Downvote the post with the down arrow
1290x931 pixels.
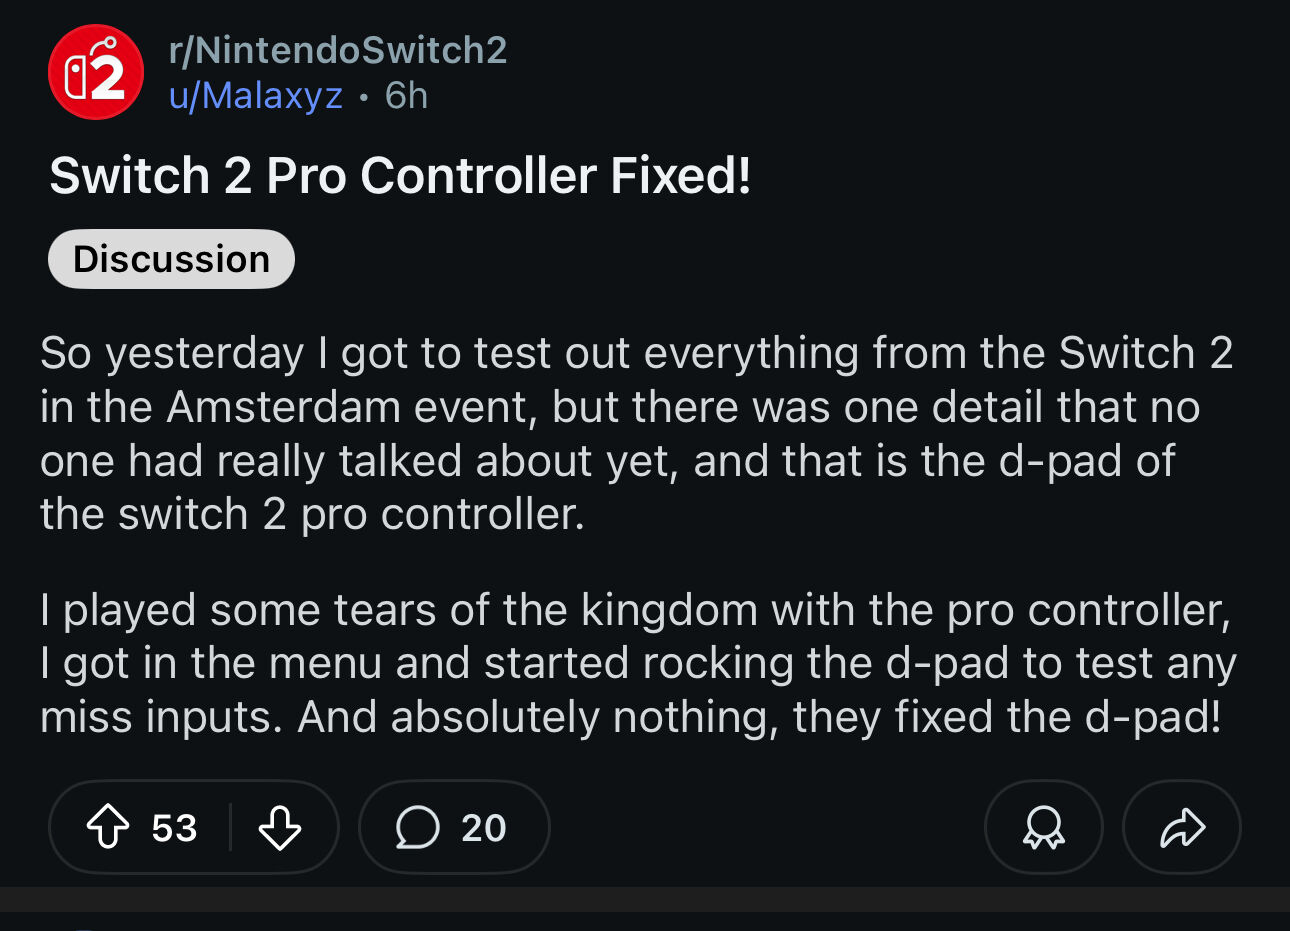(279, 827)
